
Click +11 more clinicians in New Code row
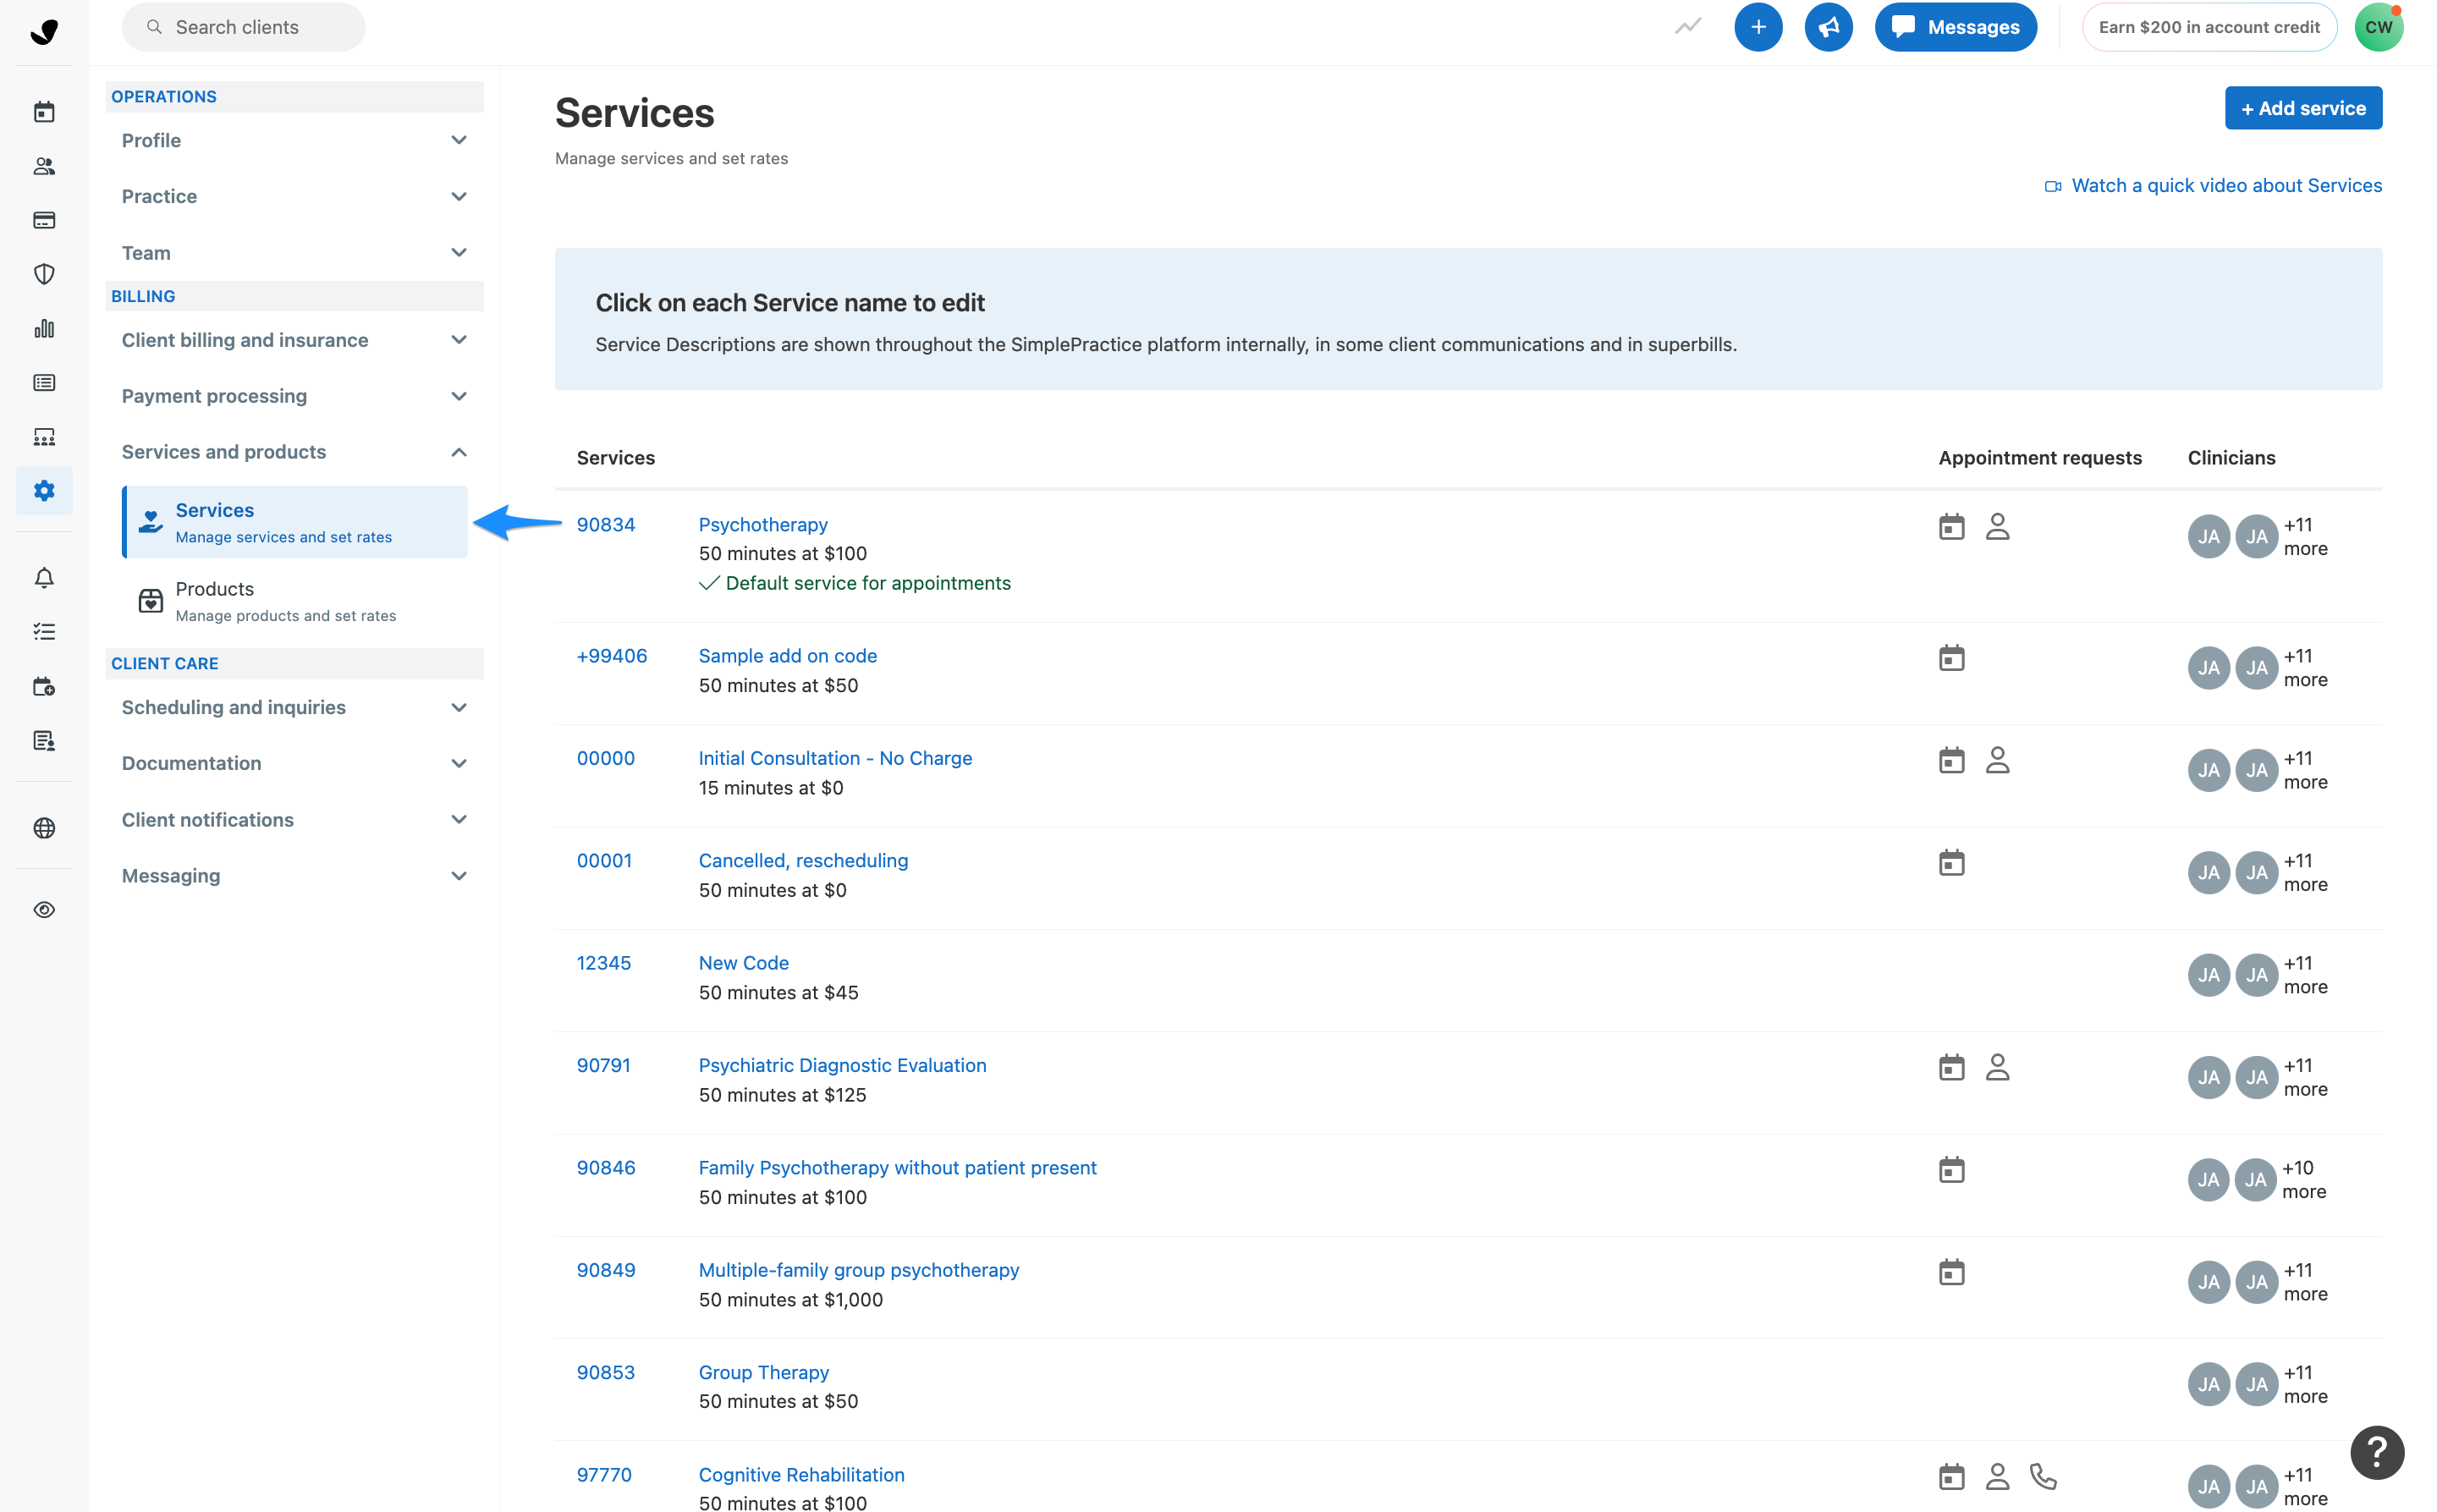point(2305,975)
